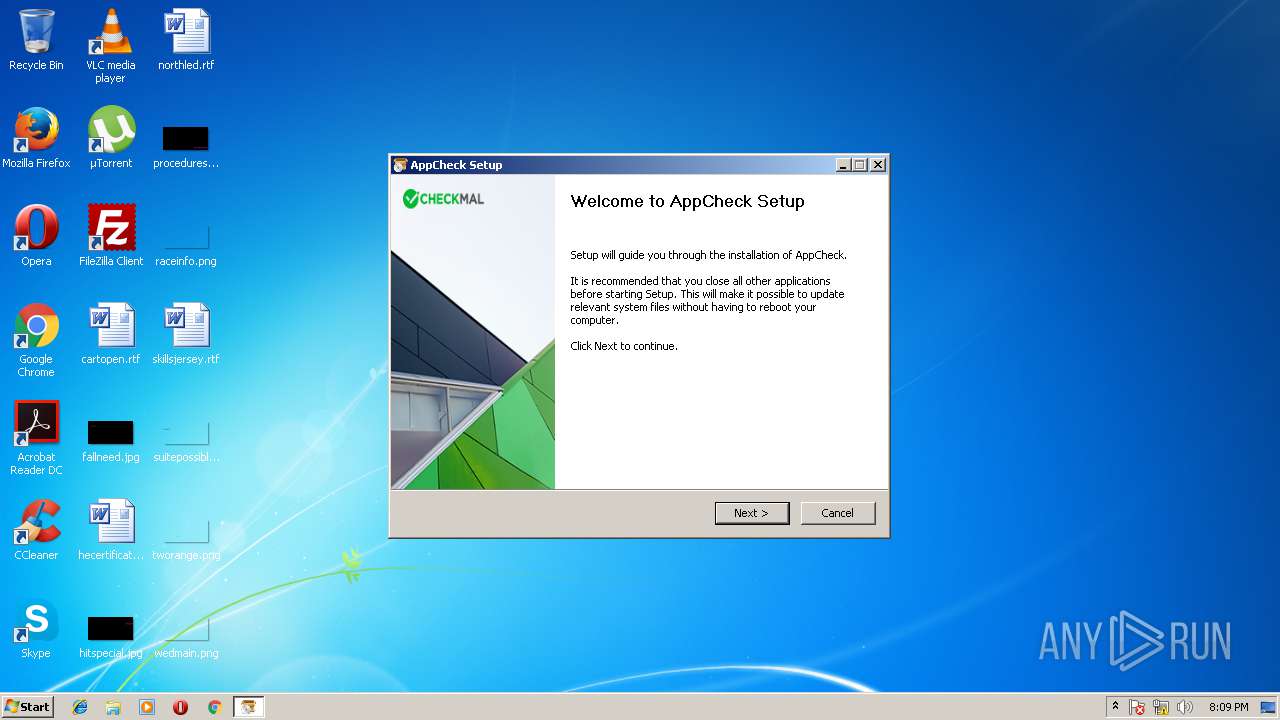The height and width of the screenshot is (720, 1280).
Task: Open media player taskbar icon
Action: coord(147,707)
